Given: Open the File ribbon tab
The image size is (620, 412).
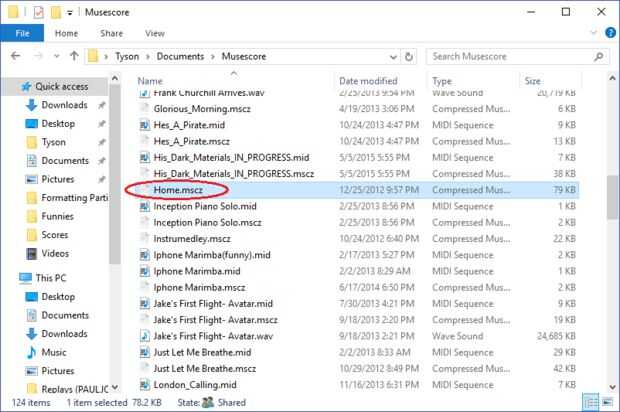Looking at the screenshot, I should (x=22, y=33).
